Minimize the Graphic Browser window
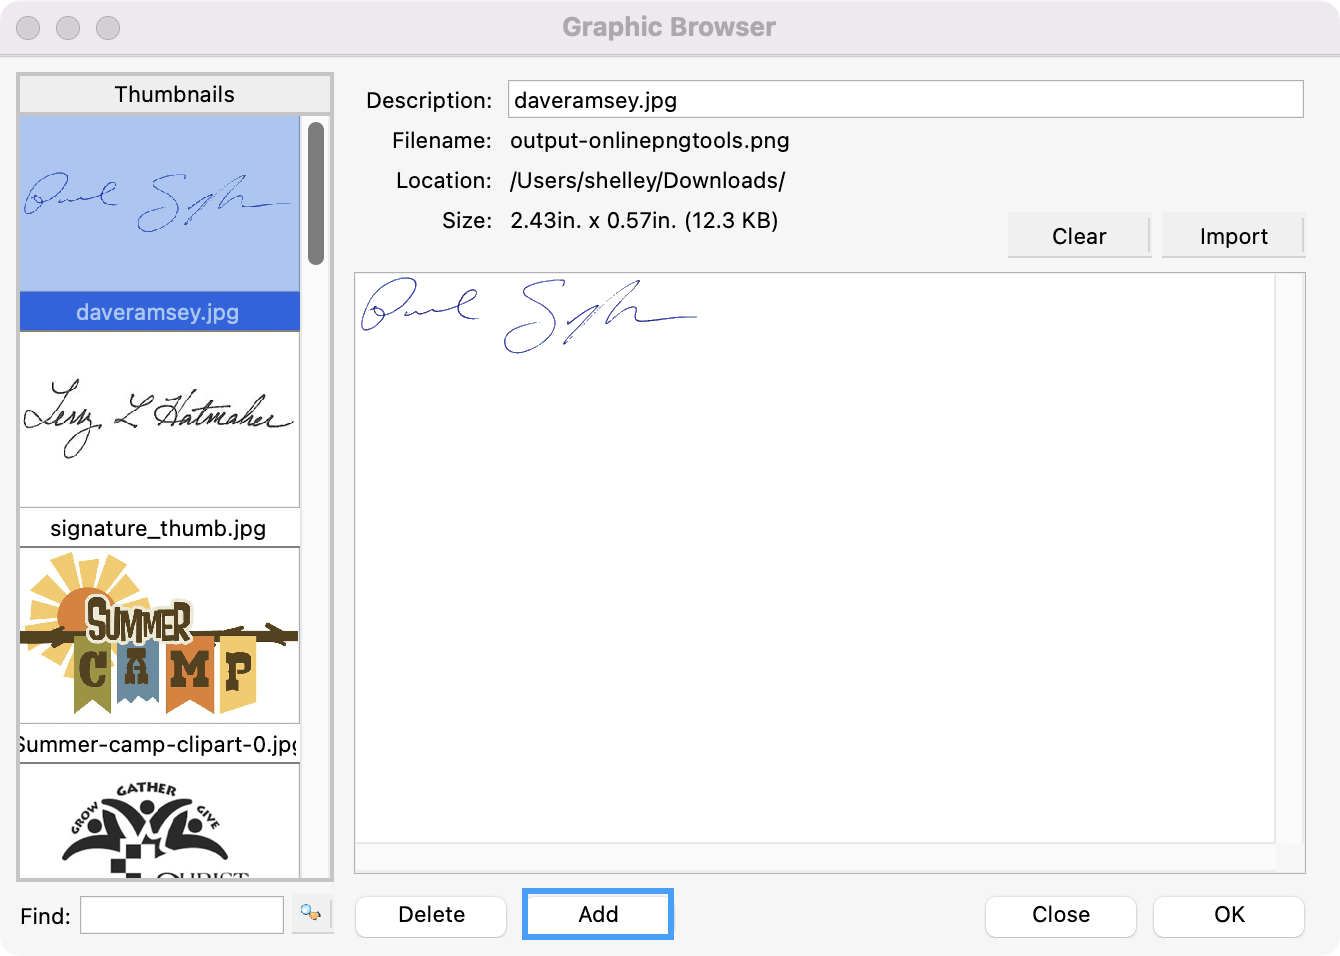Image resolution: width=1340 pixels, height=956 pixels. (68, 28)
